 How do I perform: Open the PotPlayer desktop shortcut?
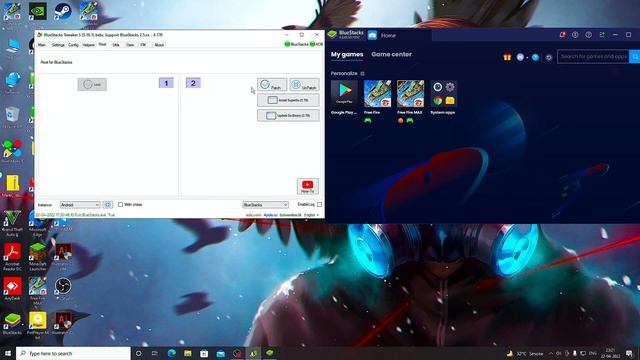(x=38, y=325)
